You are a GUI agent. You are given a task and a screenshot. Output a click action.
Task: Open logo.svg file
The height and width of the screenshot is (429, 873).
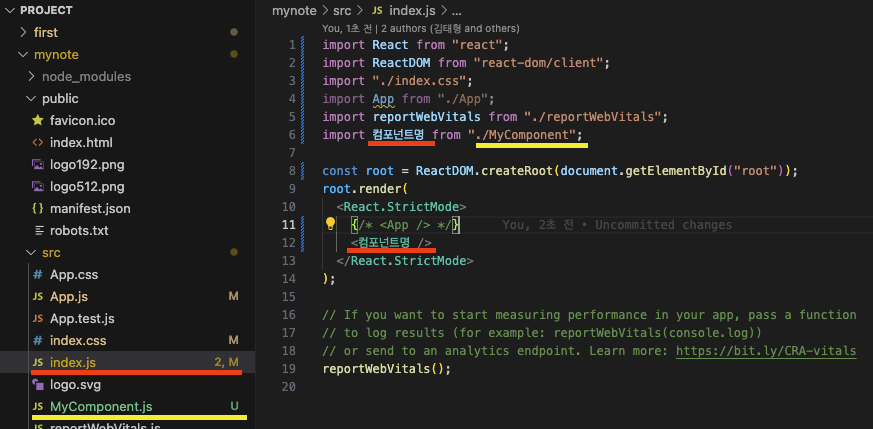pyautogui.click(x=75, y=384)
